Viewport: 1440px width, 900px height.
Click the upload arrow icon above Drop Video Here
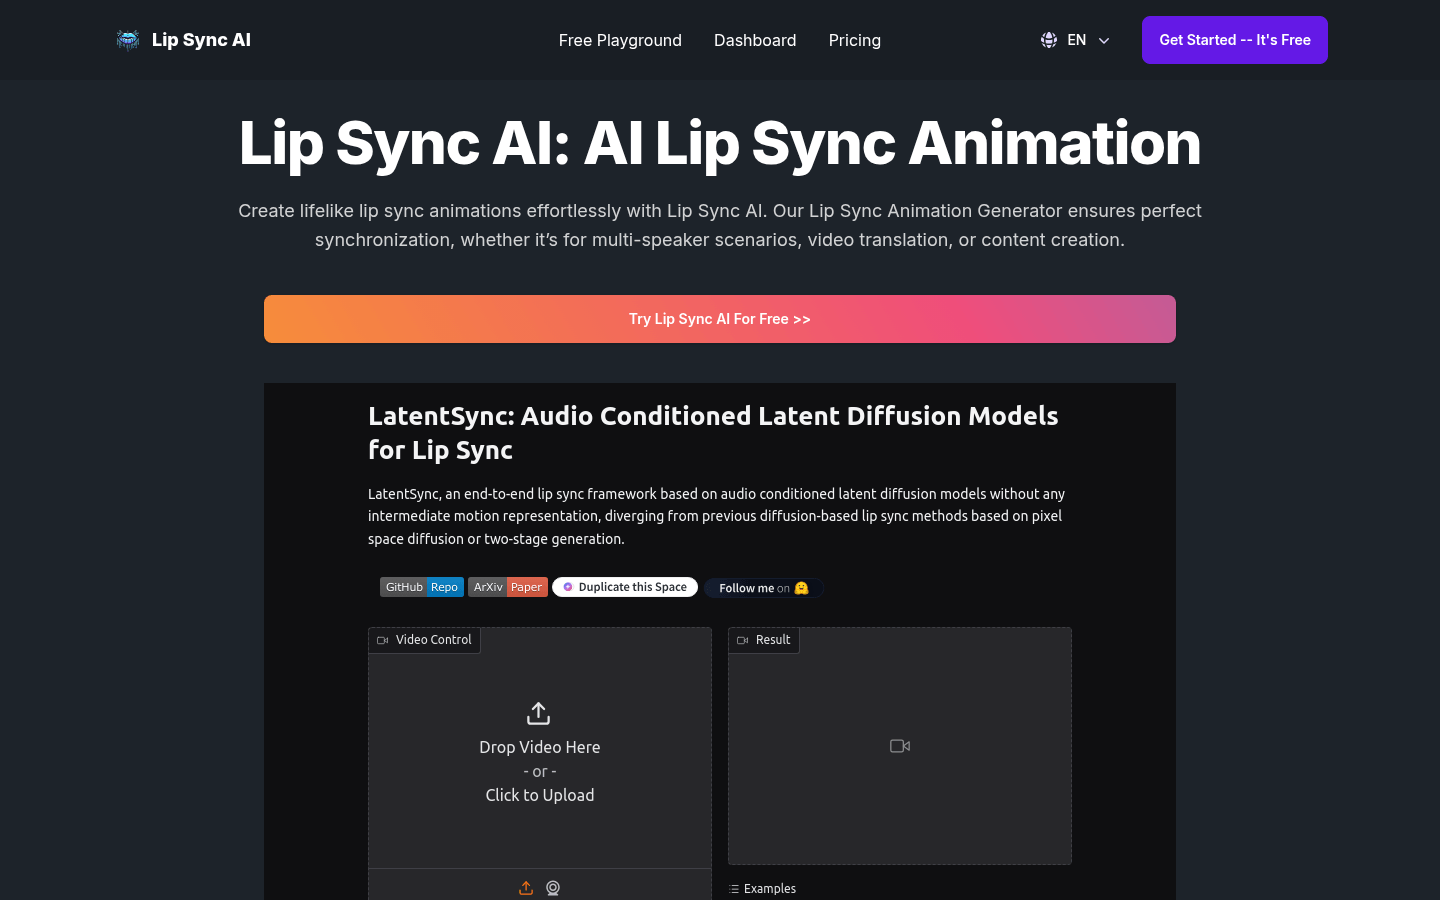pos(538,713)
